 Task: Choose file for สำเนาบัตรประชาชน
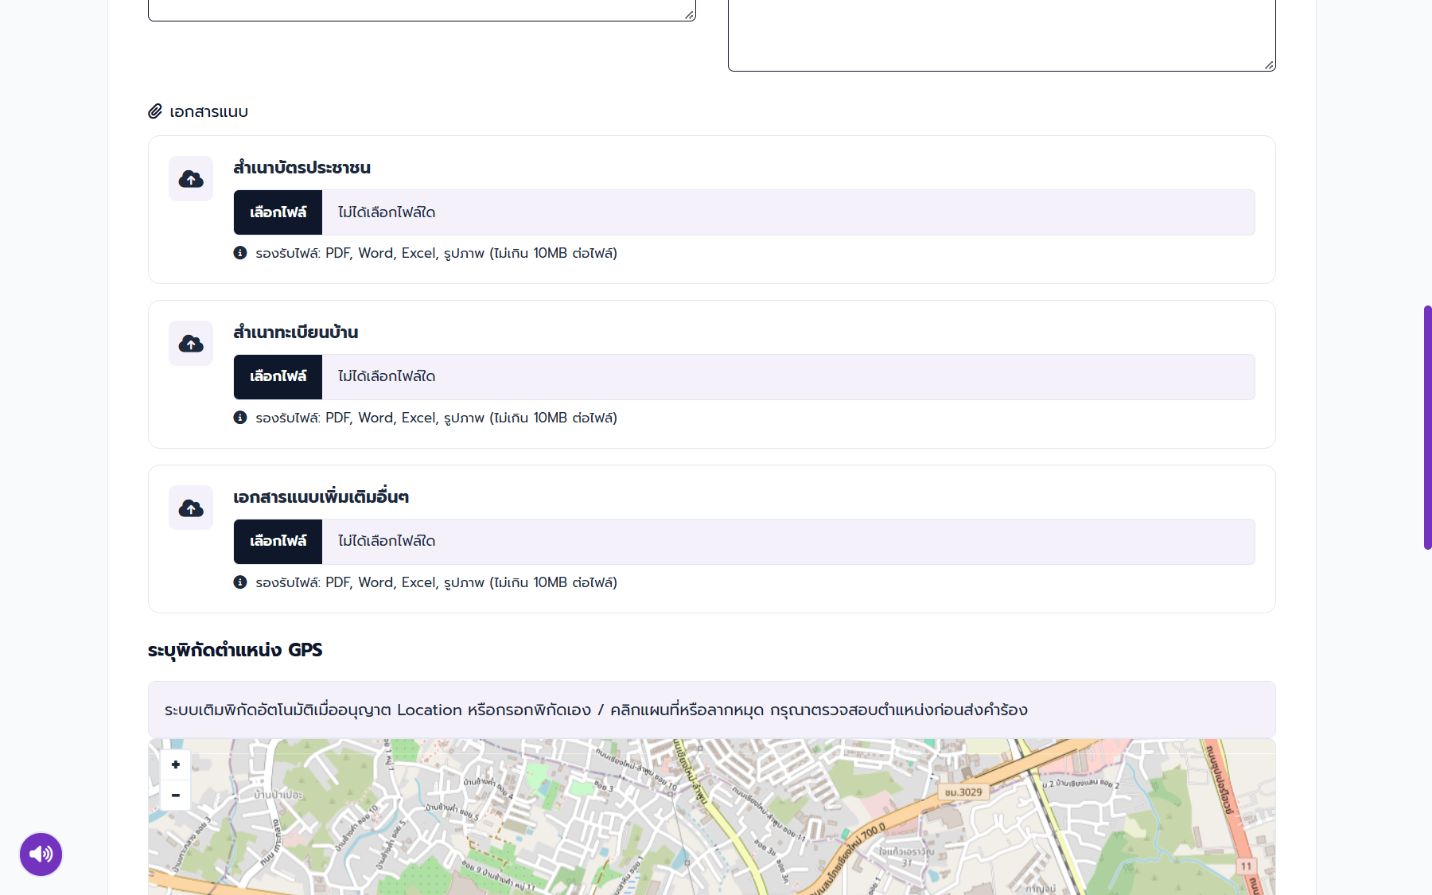[278, 212]
